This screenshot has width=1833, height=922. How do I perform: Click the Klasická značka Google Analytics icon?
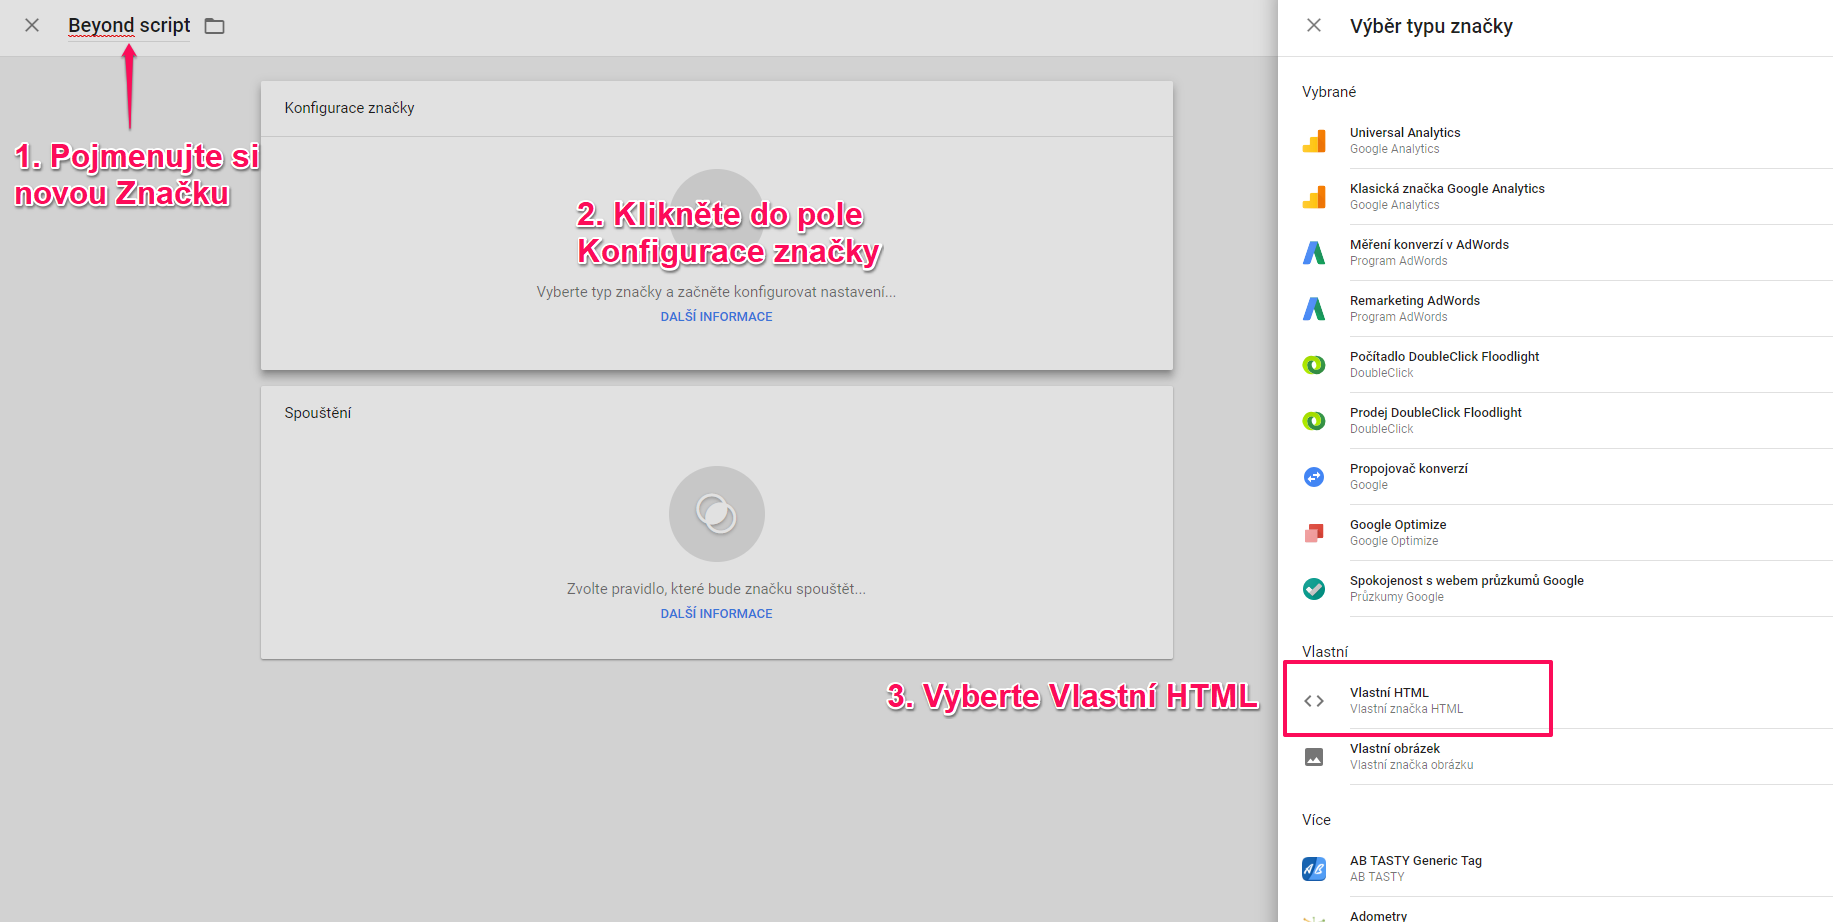coord(1314,197)
